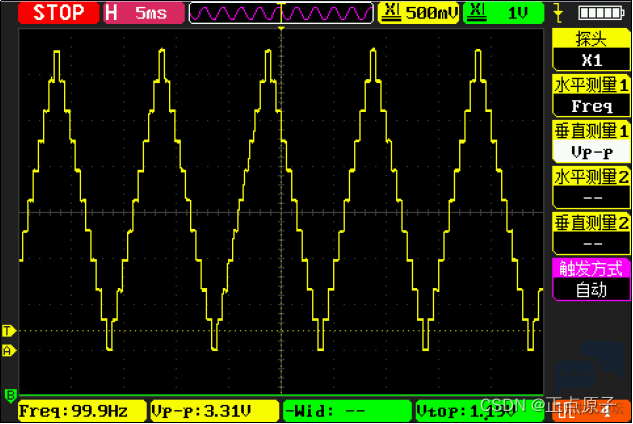
Task: Click the trigger edge icon at top
Action: coord(559,13)
